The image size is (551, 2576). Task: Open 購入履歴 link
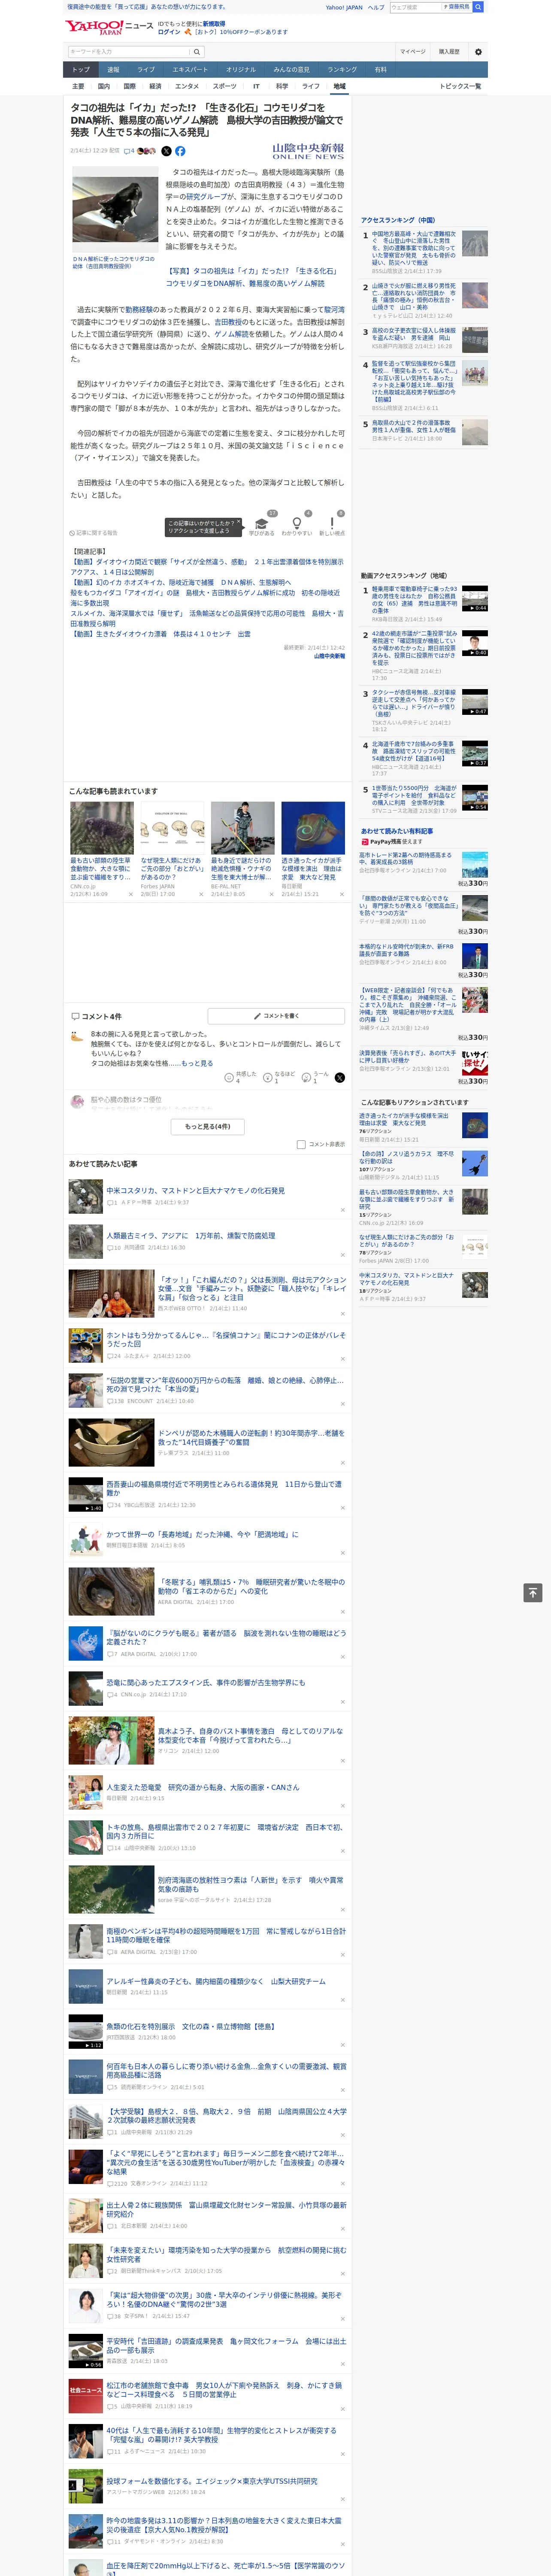(449, 52)
